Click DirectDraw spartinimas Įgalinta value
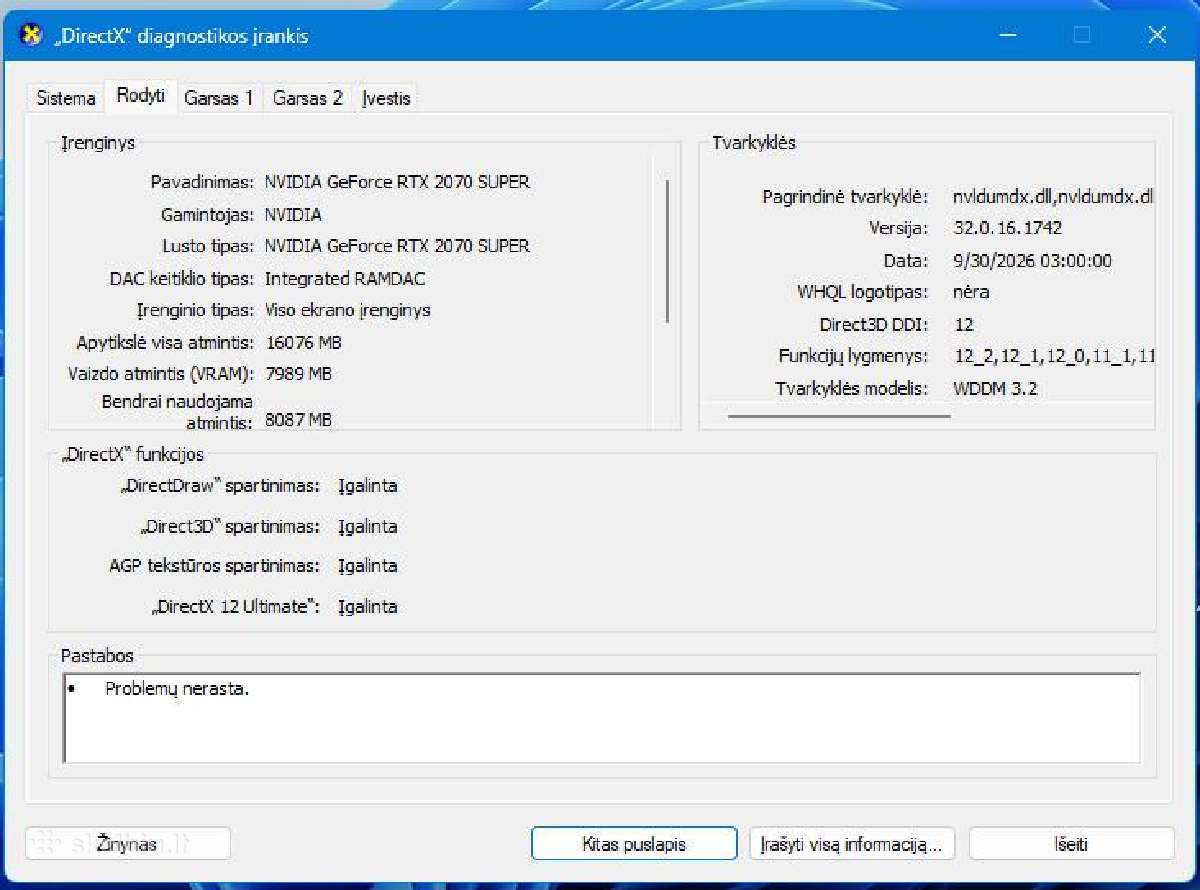1200x890 pixels. 368,486
